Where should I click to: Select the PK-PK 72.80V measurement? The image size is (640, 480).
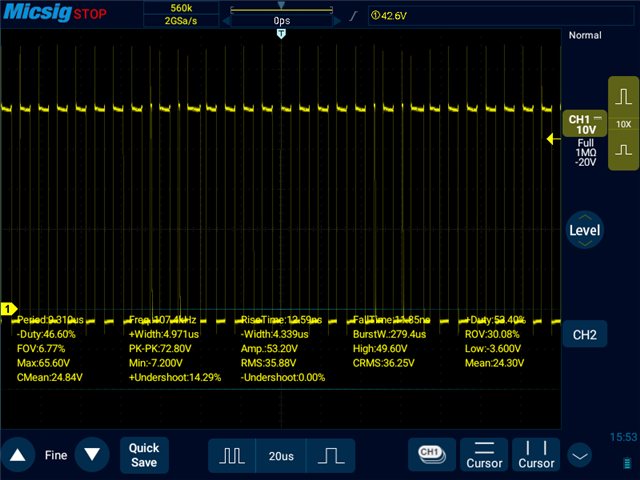(160, 349)
